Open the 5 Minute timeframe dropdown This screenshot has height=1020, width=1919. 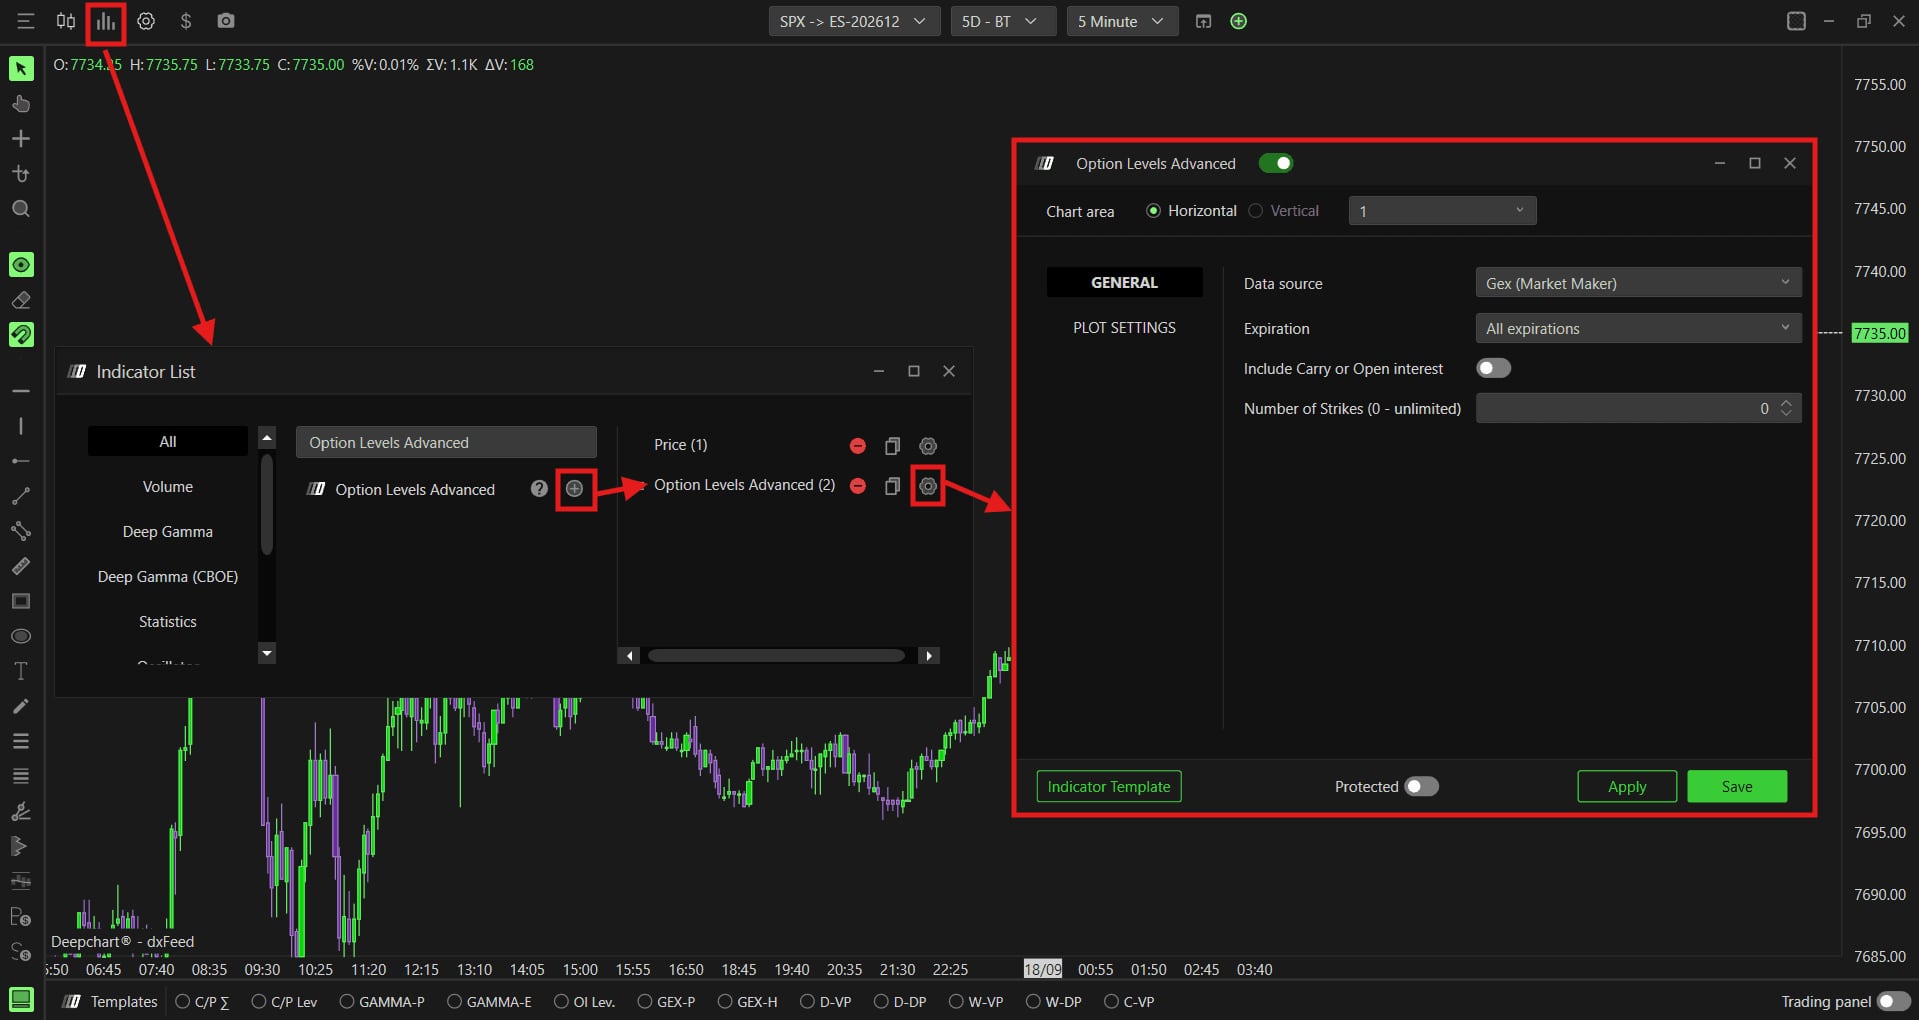[x=1122, y=21]
